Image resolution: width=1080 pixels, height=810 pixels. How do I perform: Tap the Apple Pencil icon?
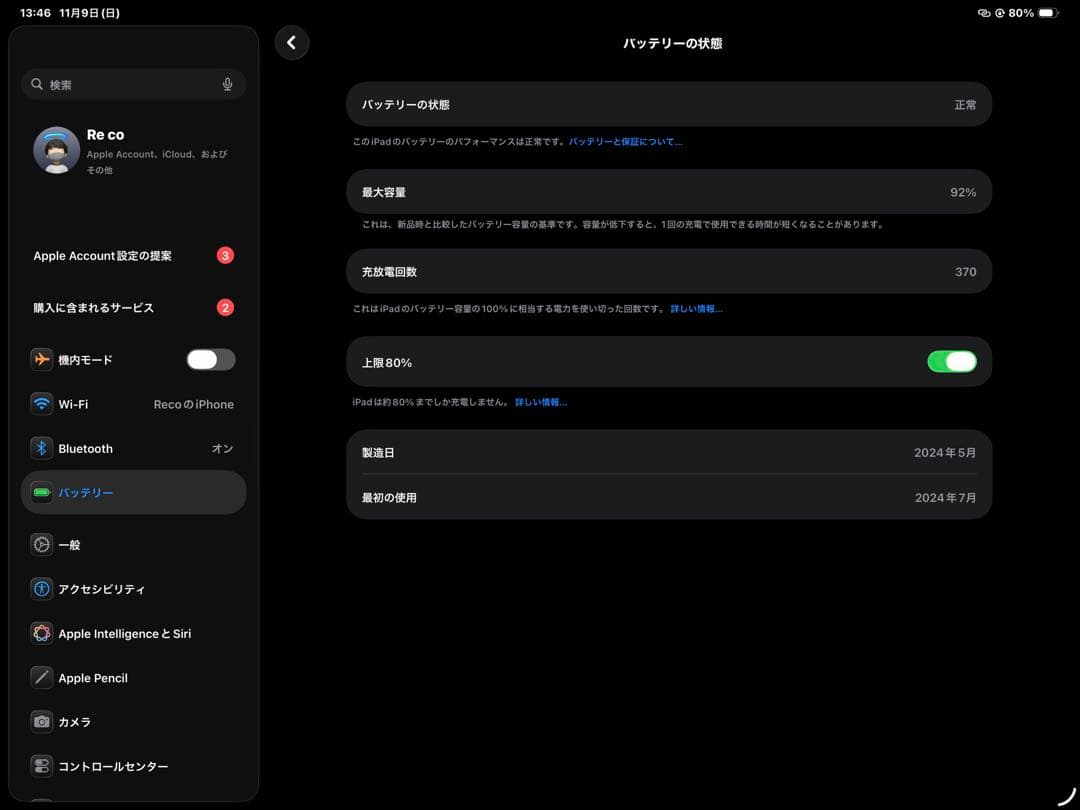pyautogui.click(x=41, y=678)
